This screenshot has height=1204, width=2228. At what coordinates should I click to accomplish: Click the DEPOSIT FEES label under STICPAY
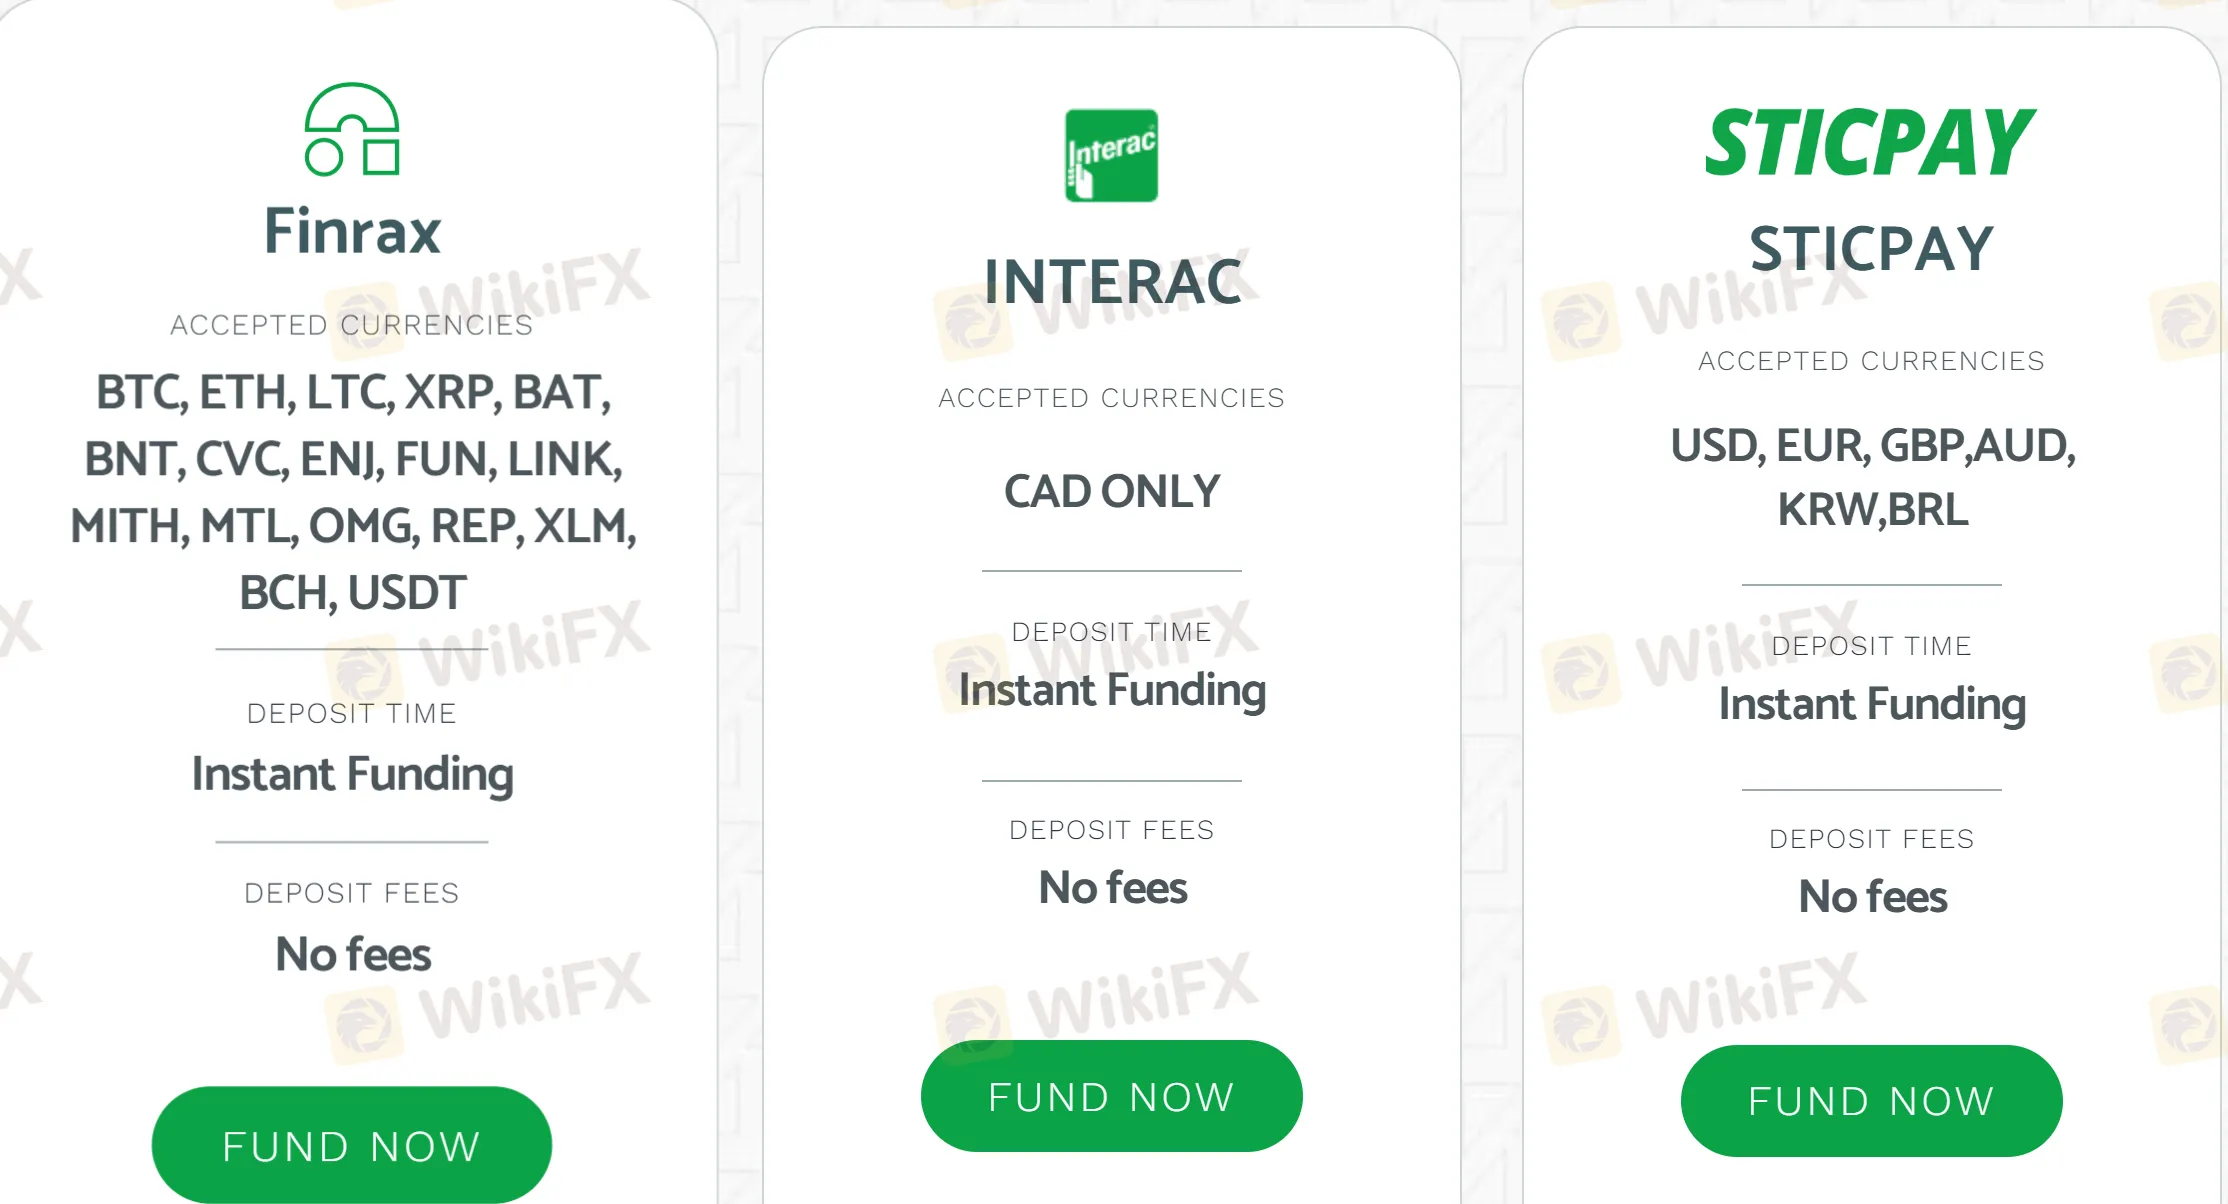pyautogui.click(x=1872, y=839)
